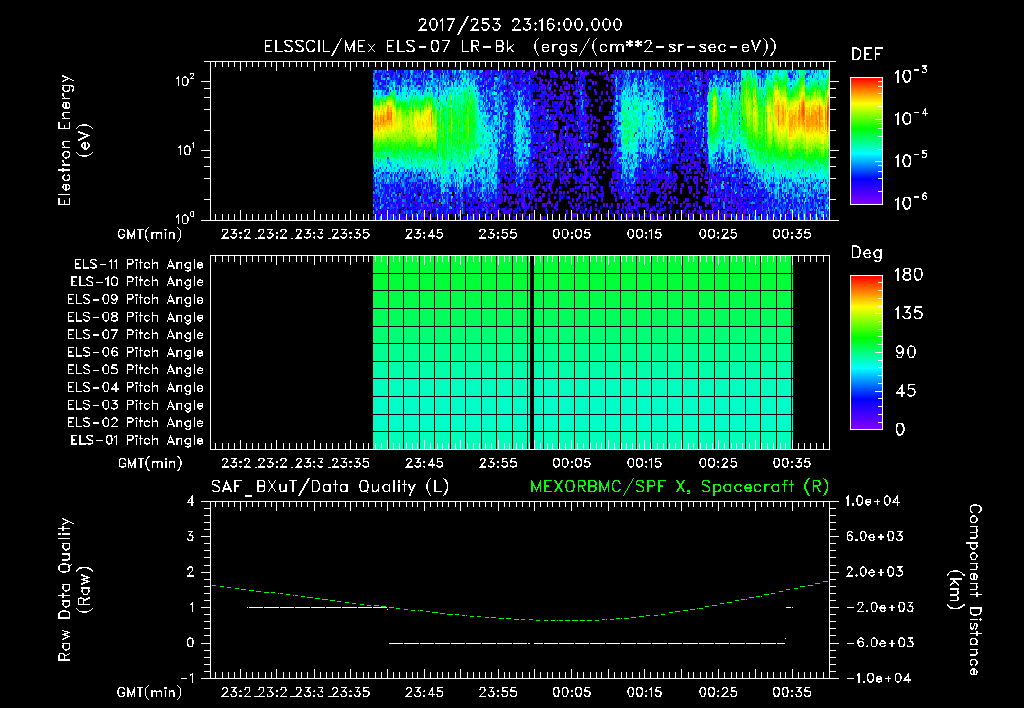Click the GMT(min) label under the bottom plot
1024x708 pixels.
(150, 692)
